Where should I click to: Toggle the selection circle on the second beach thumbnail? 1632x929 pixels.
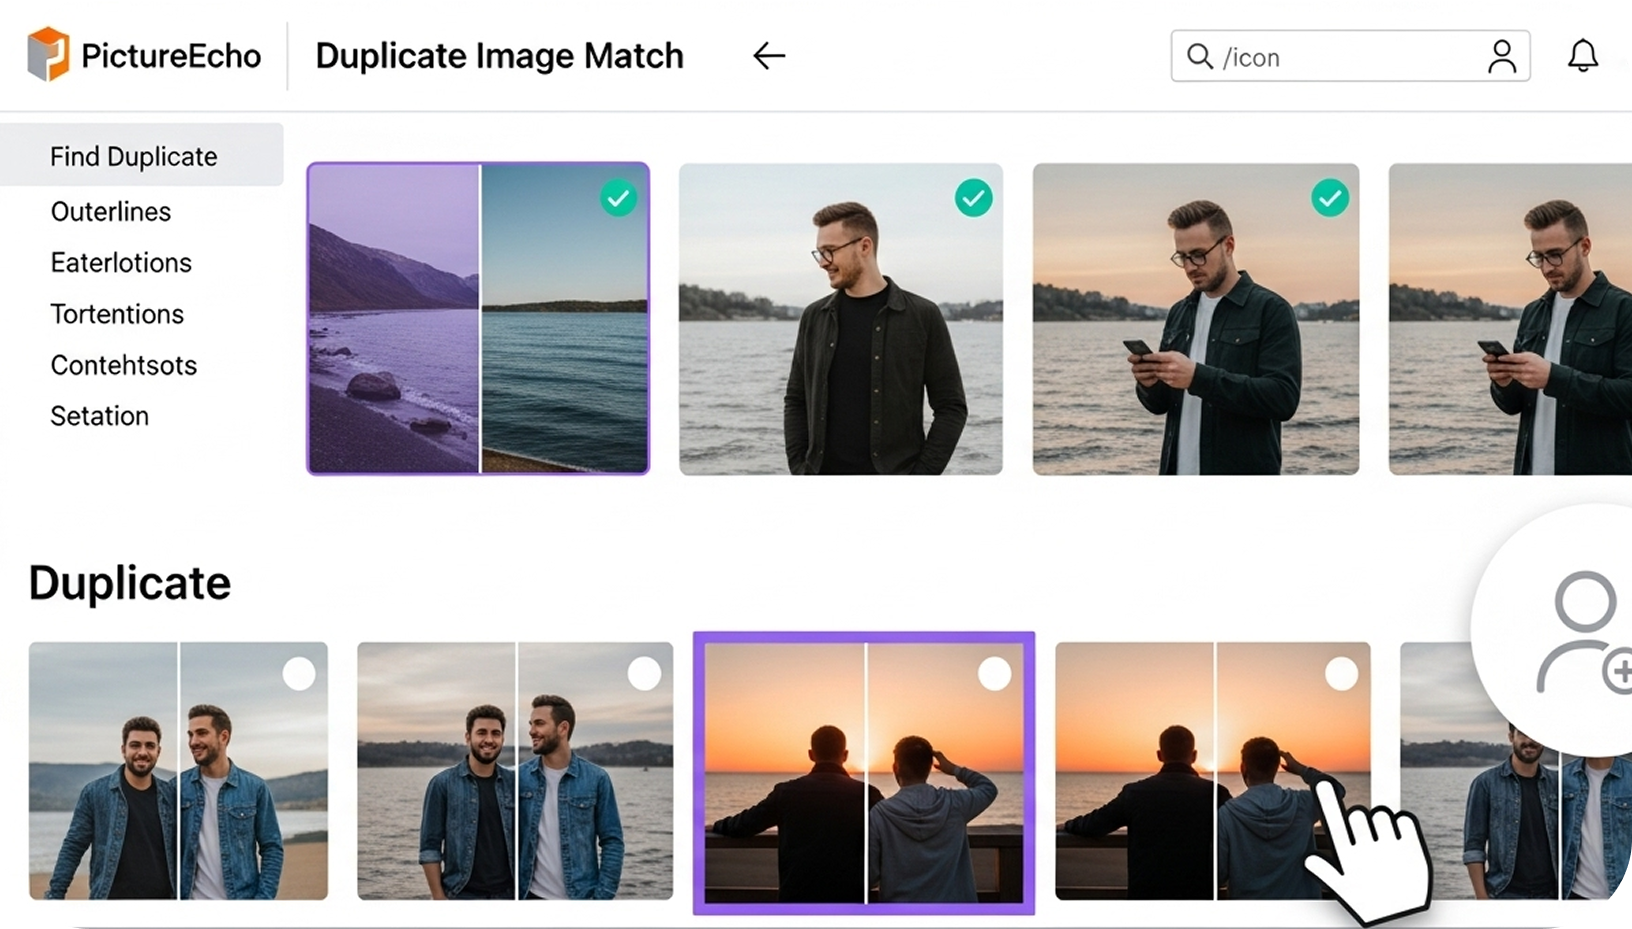[646, 675]
